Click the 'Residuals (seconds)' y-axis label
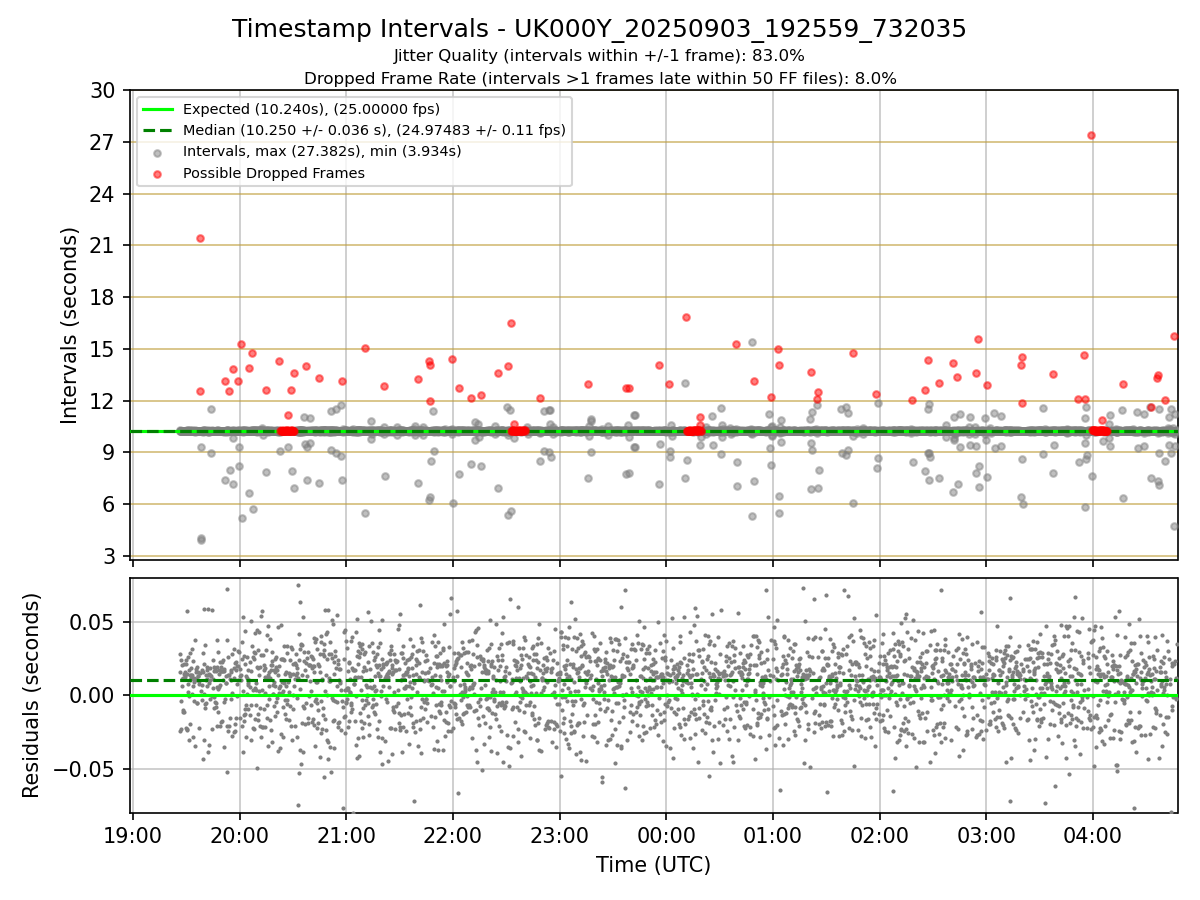The width and height of the screenshot is (1200, 900). (32, 695)
